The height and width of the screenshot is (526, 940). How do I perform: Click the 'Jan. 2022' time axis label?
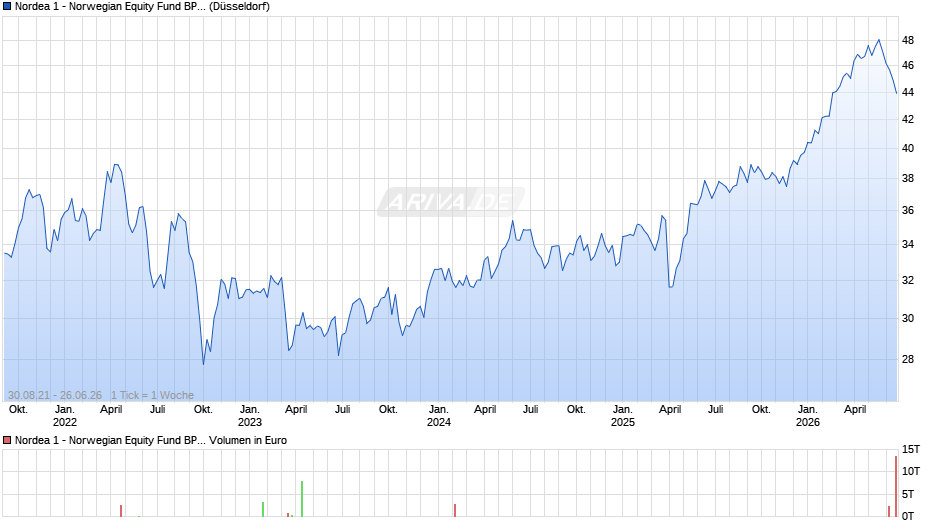tap(65, 416)
